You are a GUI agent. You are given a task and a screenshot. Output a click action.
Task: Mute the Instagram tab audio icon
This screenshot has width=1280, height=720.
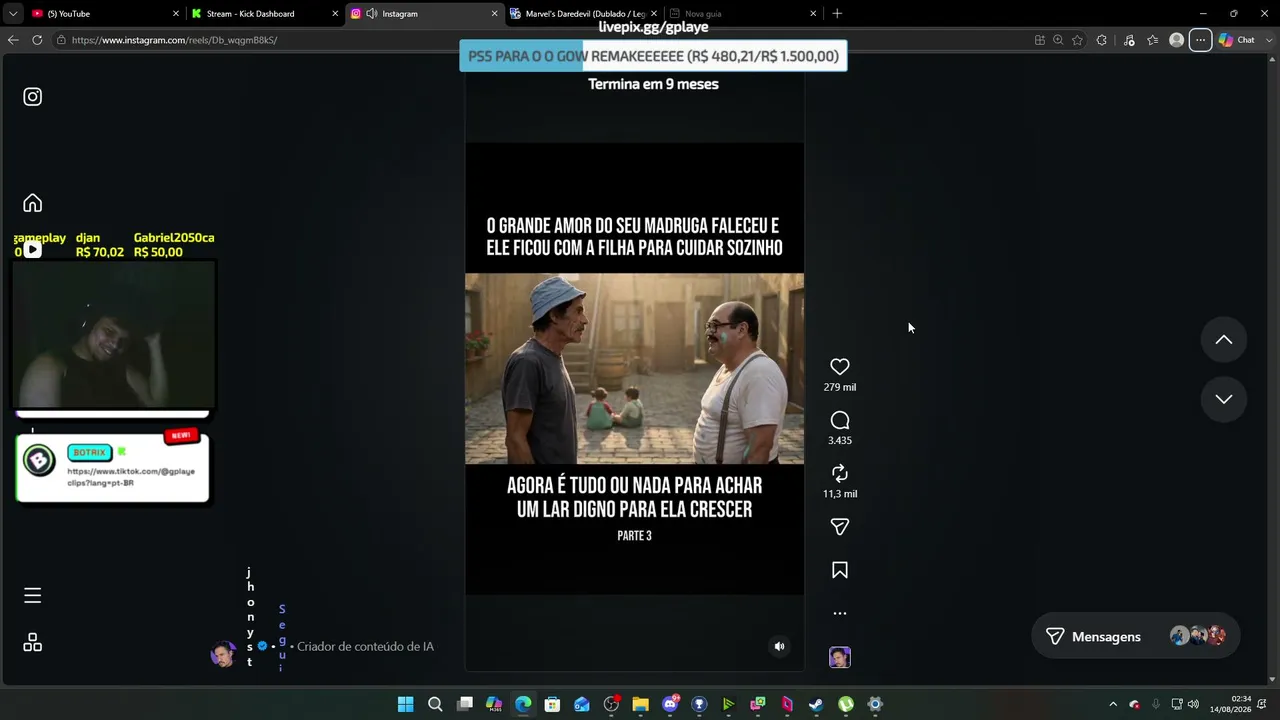coord(372,14)
